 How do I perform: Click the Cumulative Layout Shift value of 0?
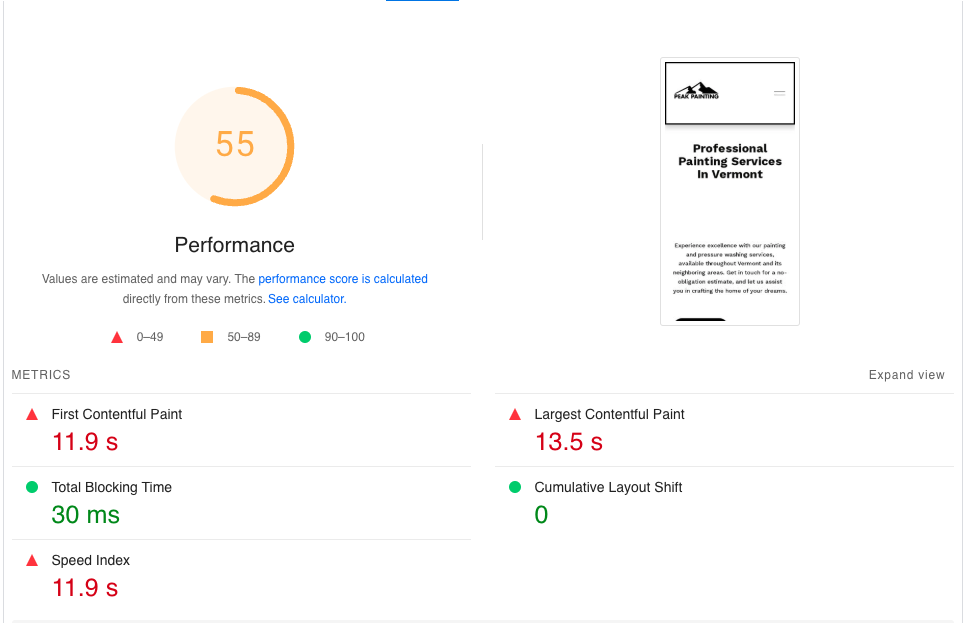click(x=541, y=514)
